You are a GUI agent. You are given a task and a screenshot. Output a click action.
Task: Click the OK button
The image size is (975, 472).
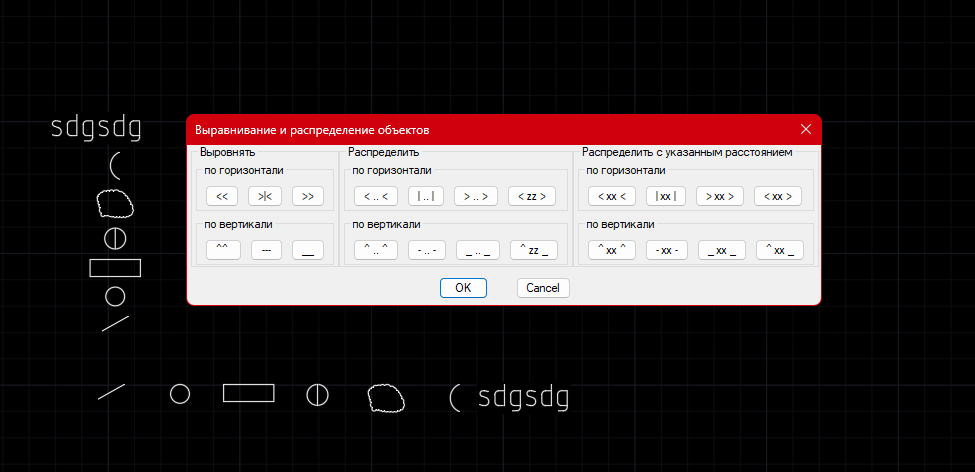tap(463, 288)
